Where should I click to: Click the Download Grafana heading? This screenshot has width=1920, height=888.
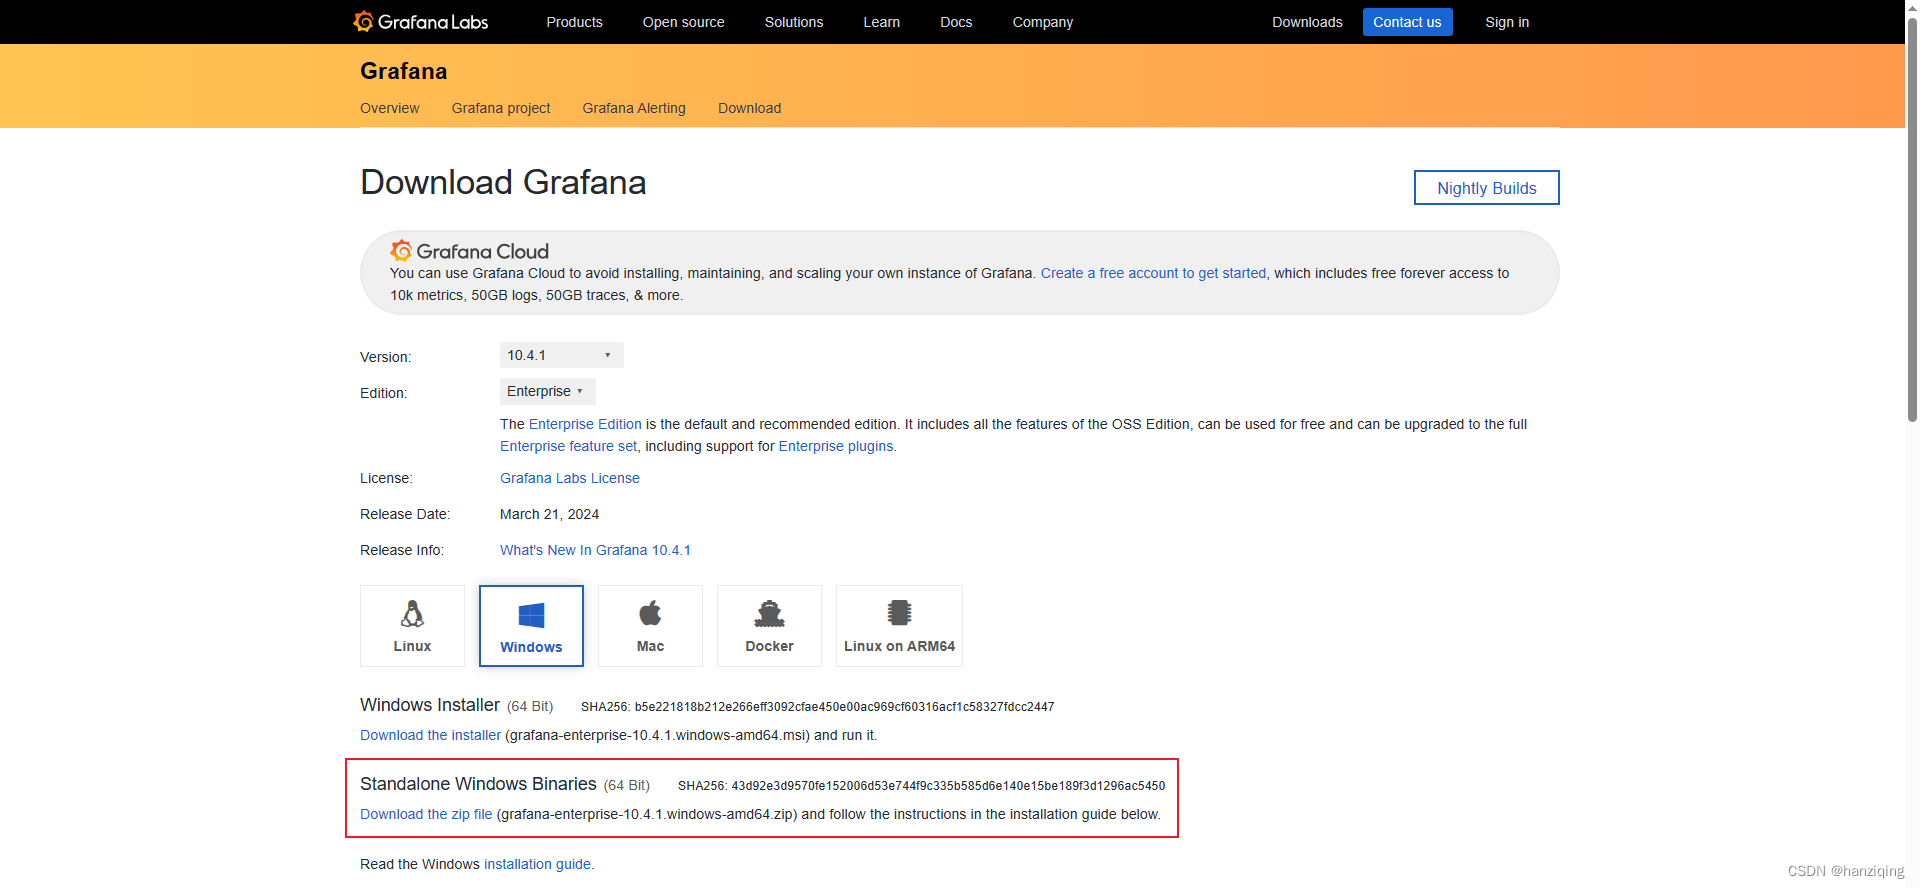(x=503, y=182)
